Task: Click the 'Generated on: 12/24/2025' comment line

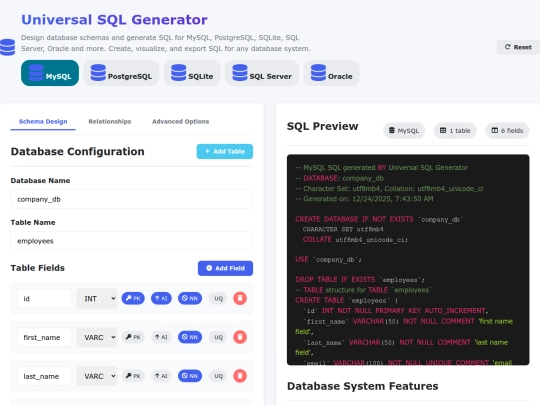Action: coord(364,199)
